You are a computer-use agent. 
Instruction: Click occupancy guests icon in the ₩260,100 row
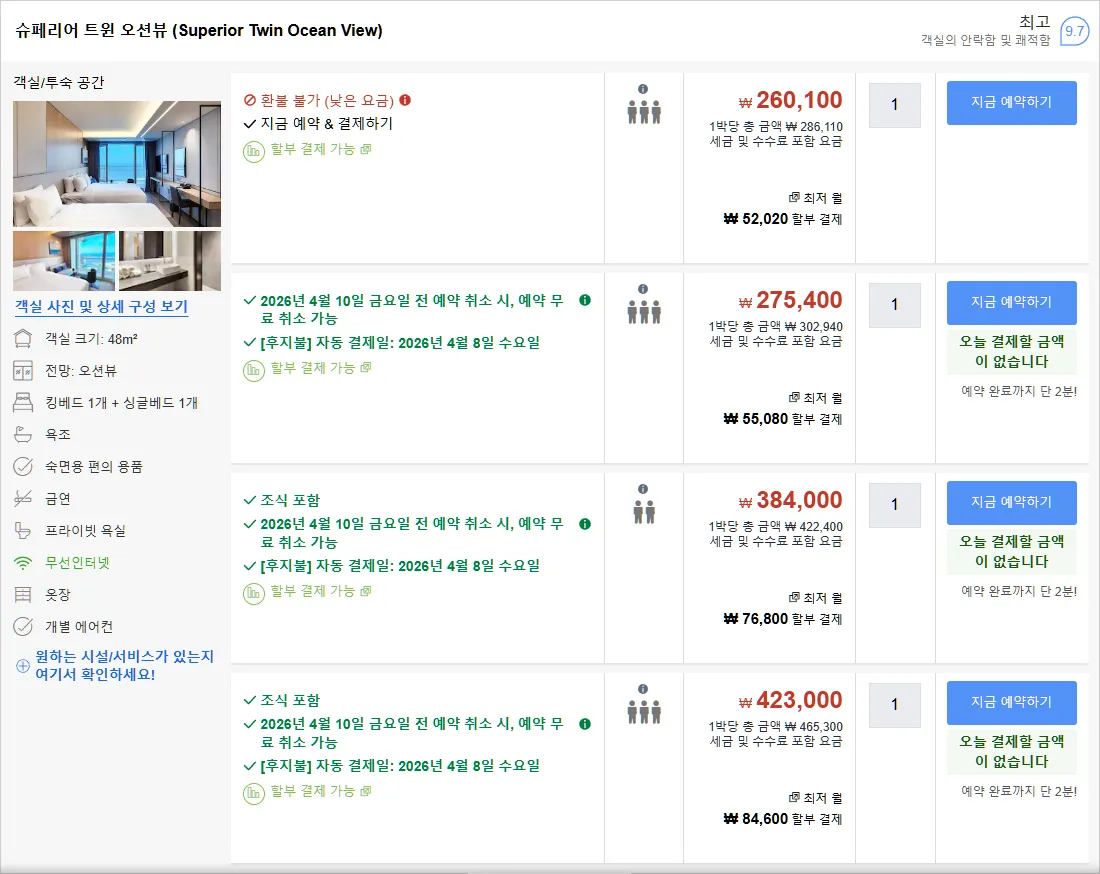[x=644, y=112]
